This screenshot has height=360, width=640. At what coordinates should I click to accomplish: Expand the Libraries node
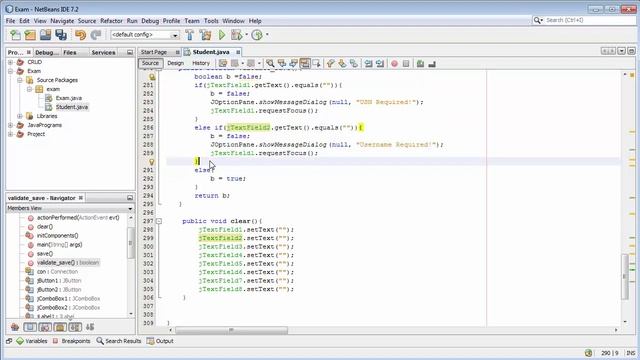click(x=20, y=116)
